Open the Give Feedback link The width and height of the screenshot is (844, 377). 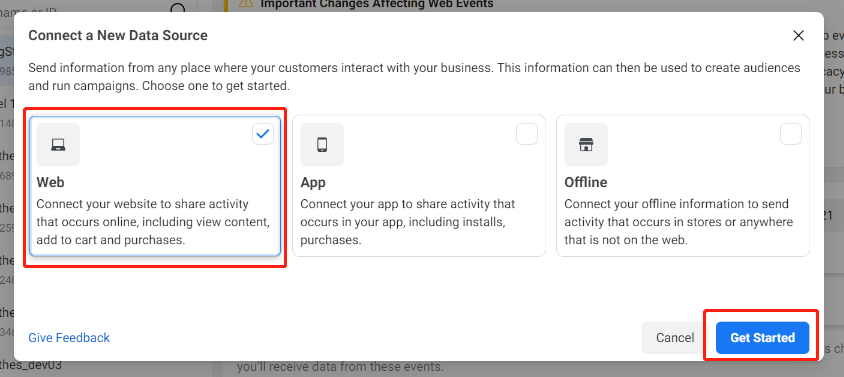click(69, 338)
